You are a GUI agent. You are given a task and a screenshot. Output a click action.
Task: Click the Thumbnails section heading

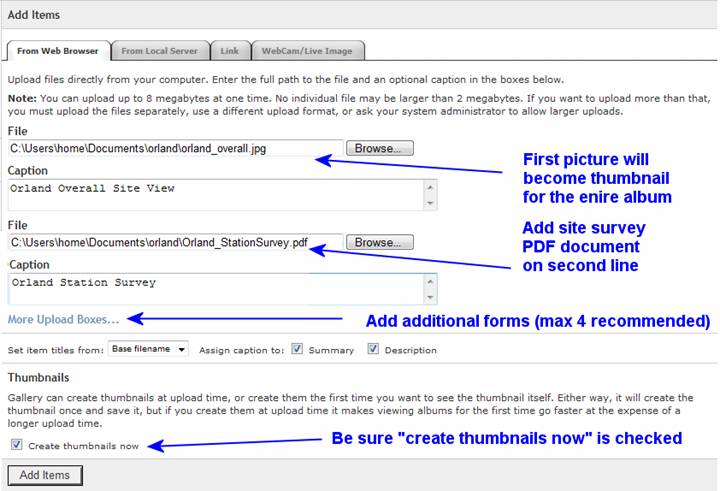tap(39, 378)
